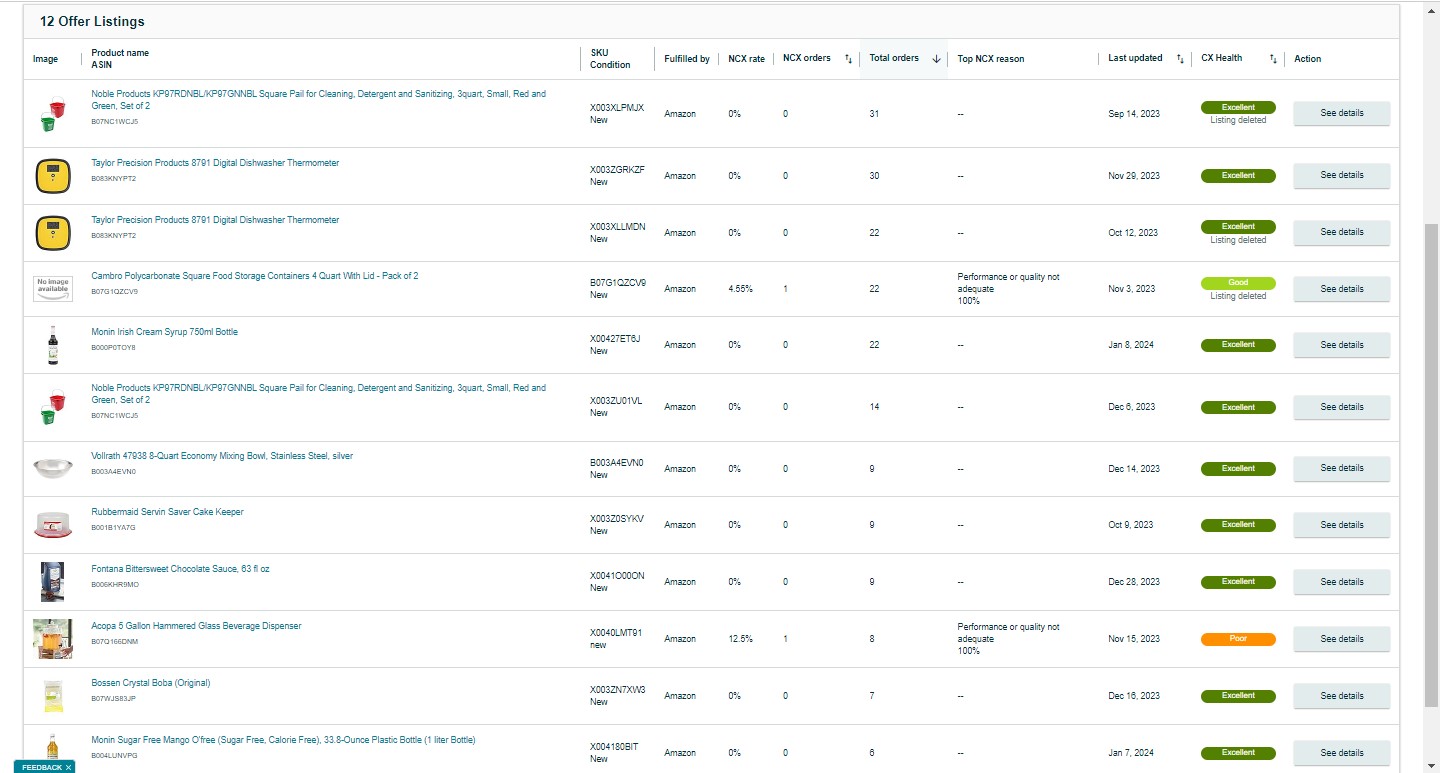Click the 'Fulfilled by' column header
This screenshot has width=1440, height=773.
pos(687,59)
